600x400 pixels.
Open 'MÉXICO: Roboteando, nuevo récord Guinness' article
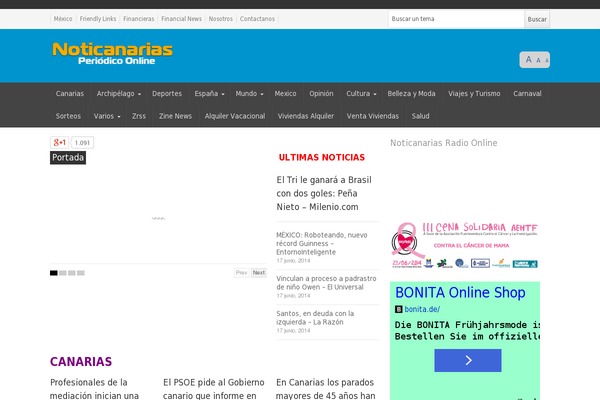pos(322,243)
